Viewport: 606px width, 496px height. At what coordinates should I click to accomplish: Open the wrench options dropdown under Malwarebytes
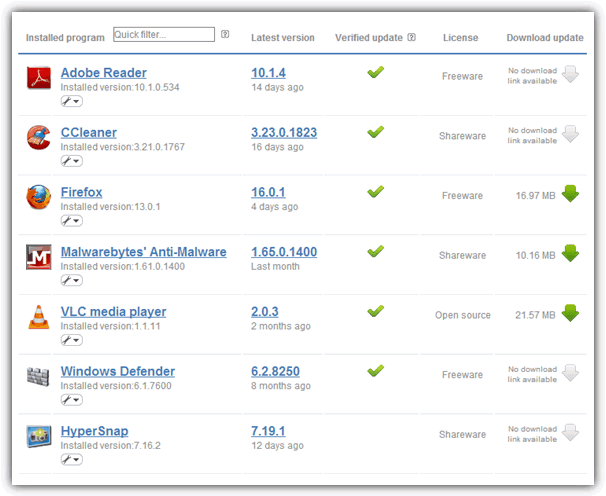[x=71, y=280]
